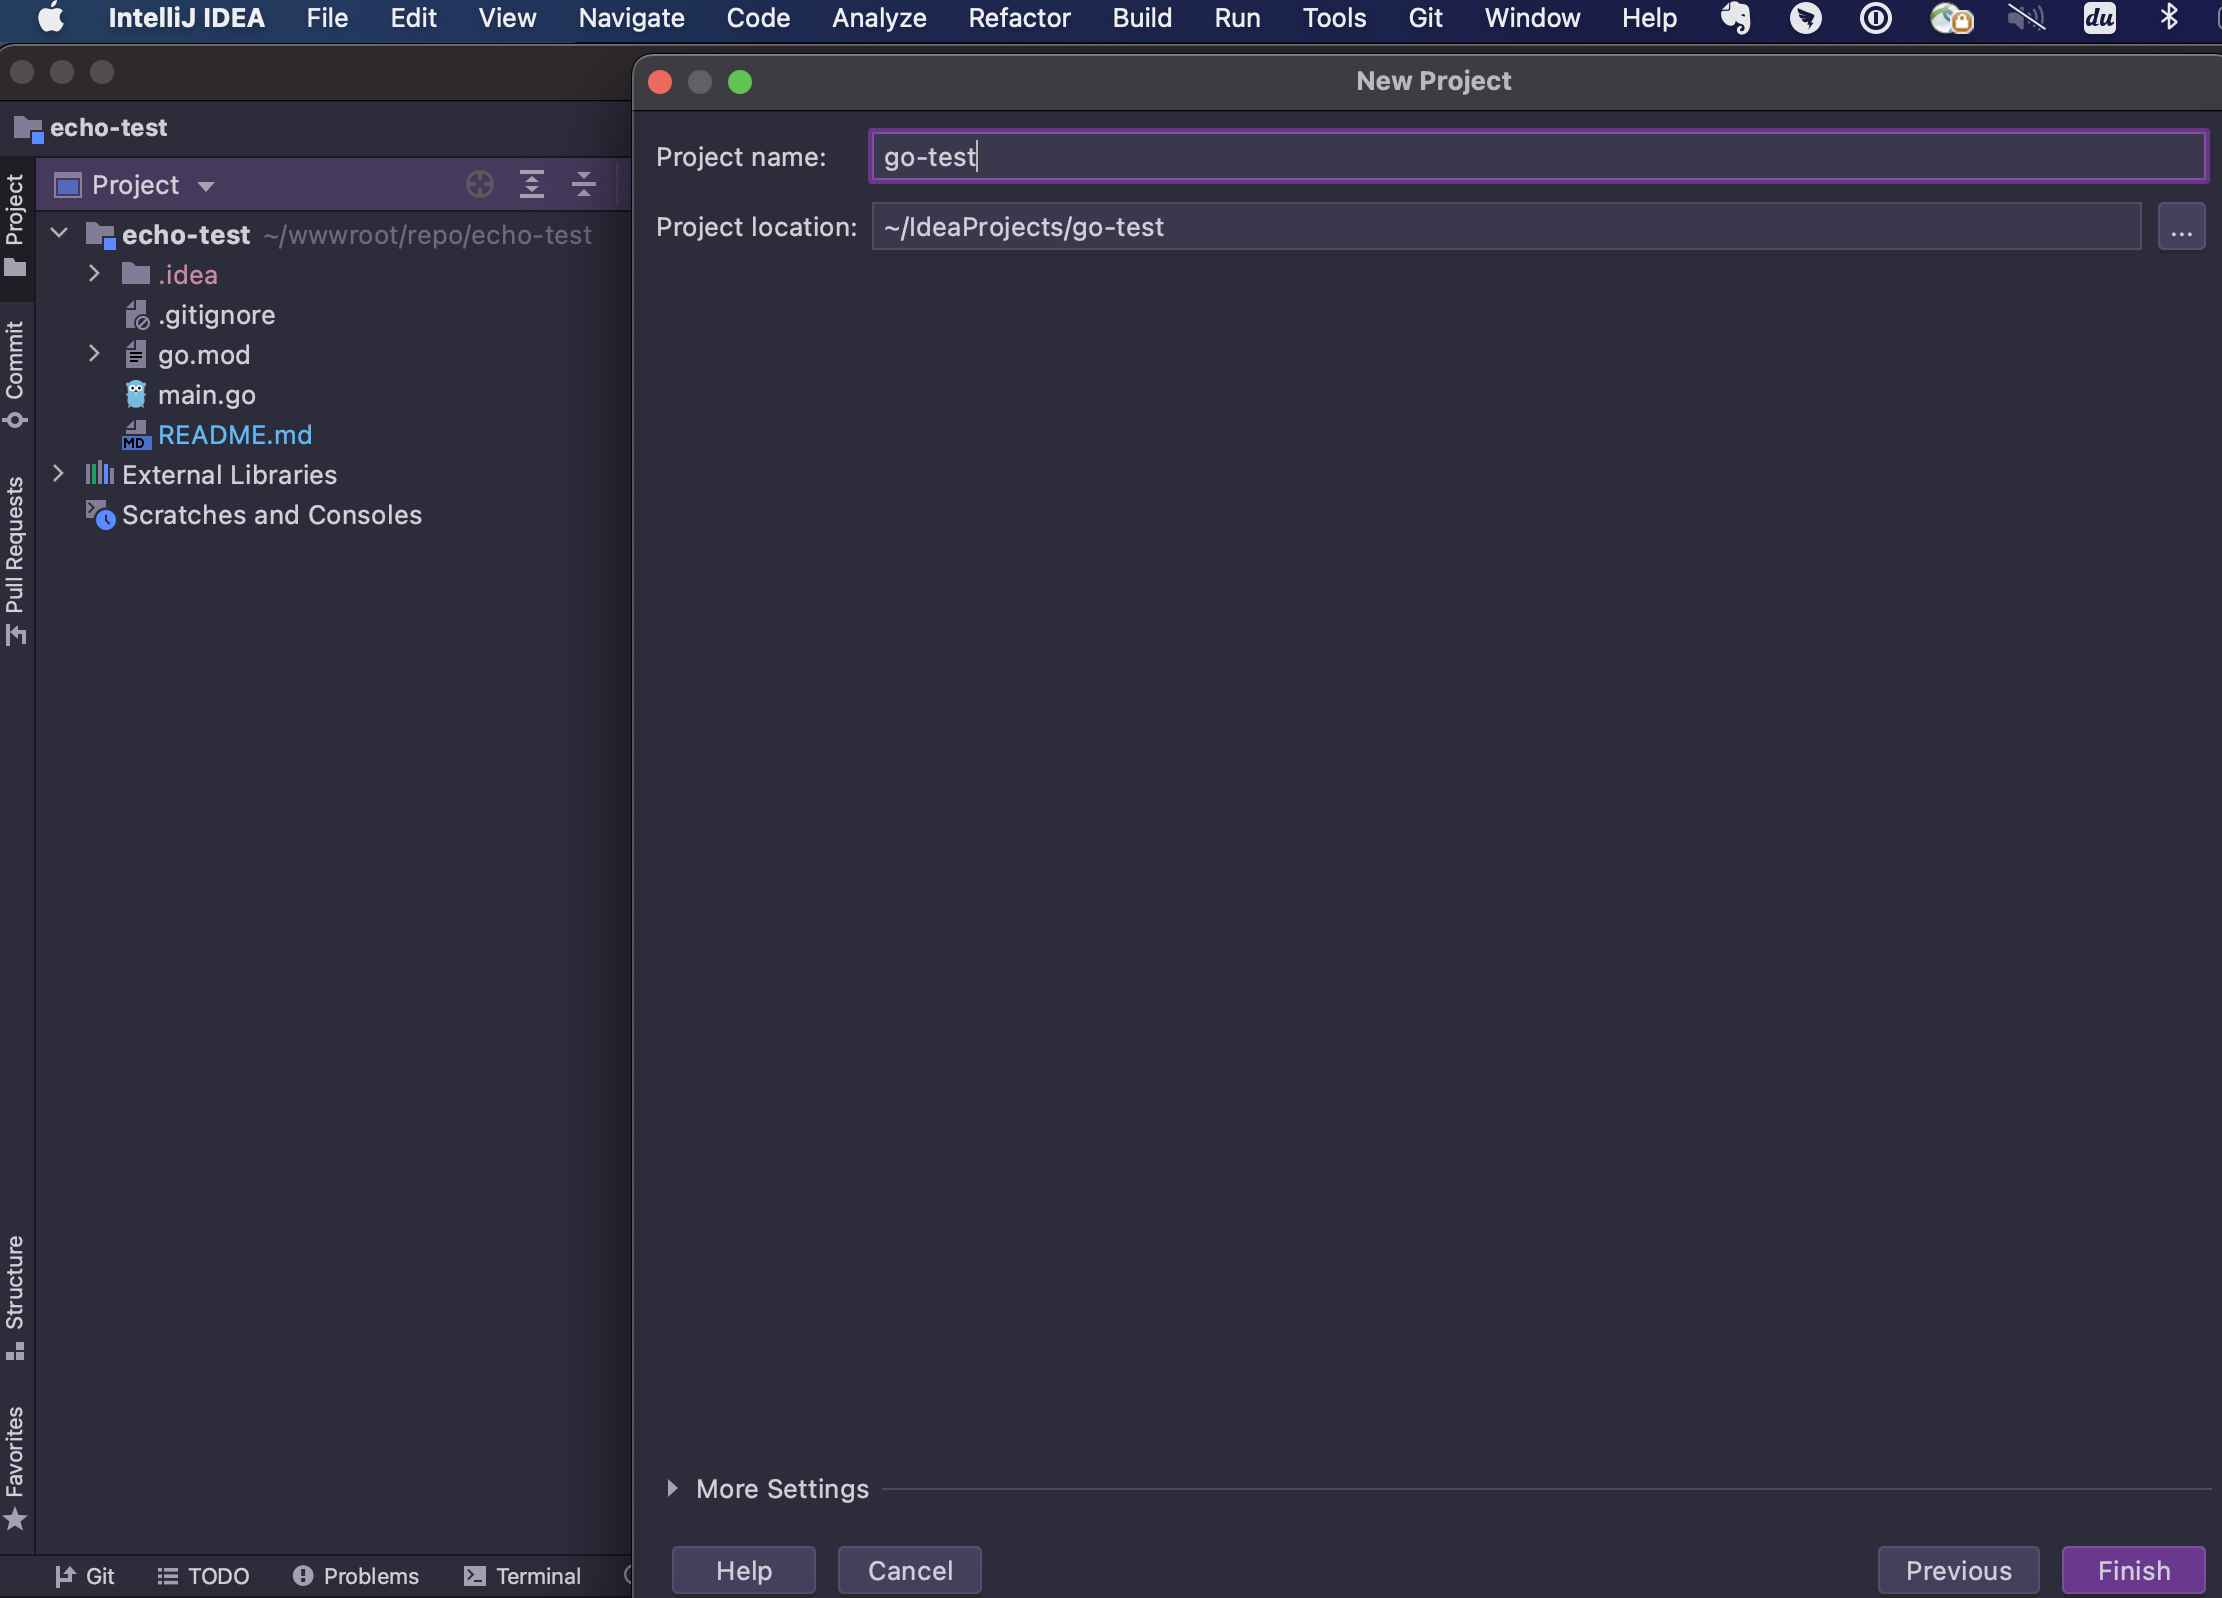Browse project location with ellipsis button
The height and width of the screenshot is (1598, 2222).
coord(2181,227)
